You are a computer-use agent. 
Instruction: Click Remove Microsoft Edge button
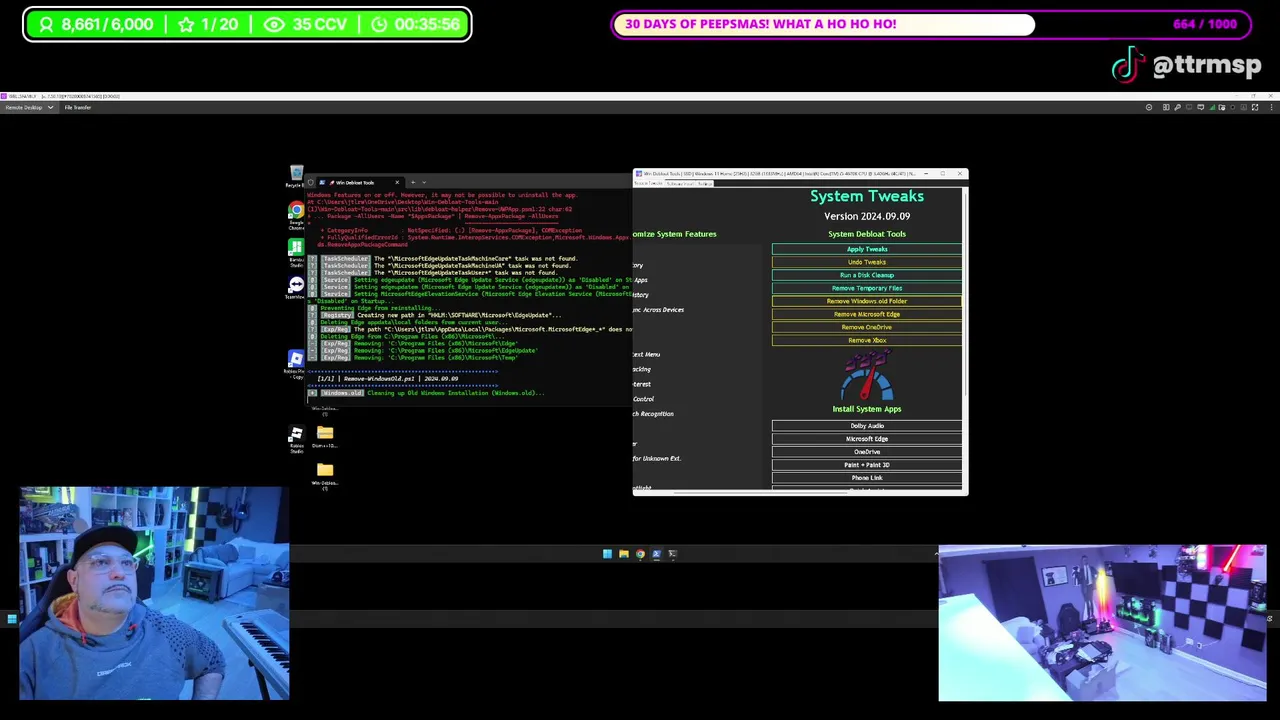tap(867, 314)
